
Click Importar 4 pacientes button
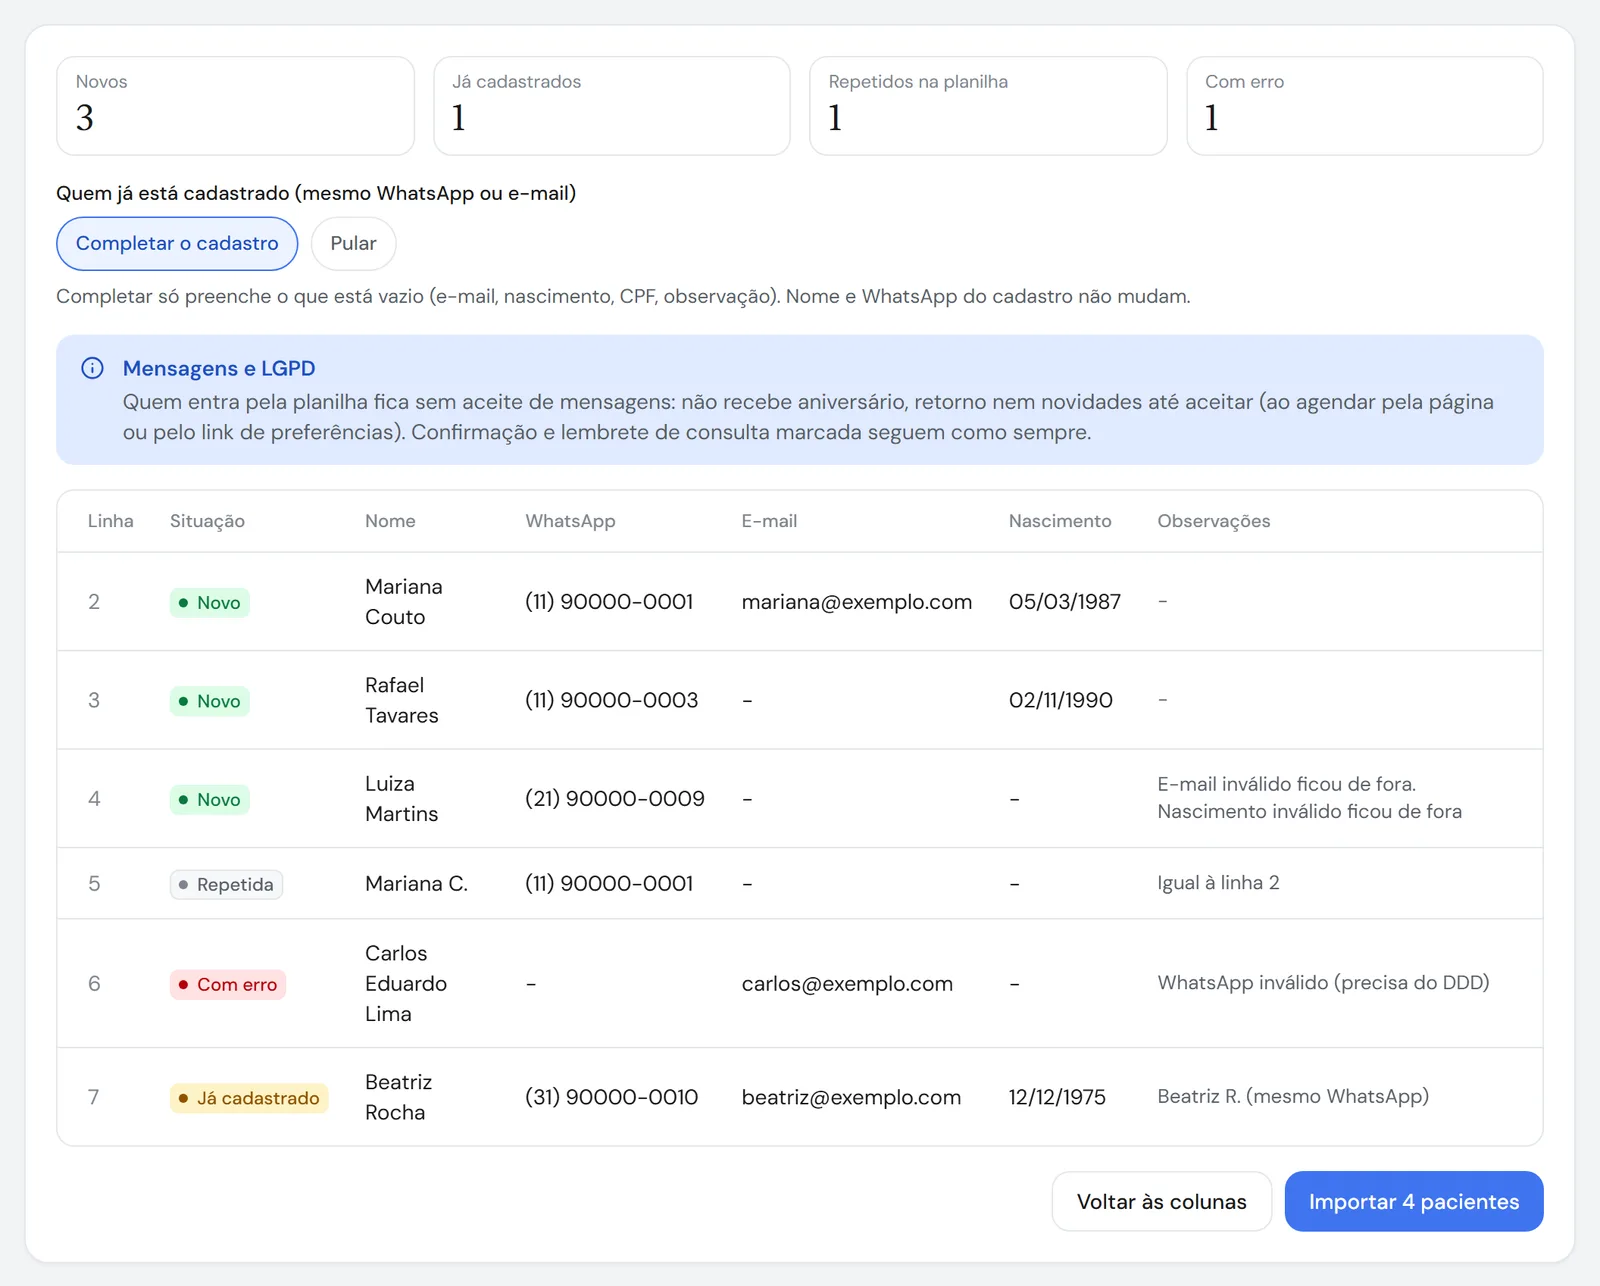pos(1414,1202)
